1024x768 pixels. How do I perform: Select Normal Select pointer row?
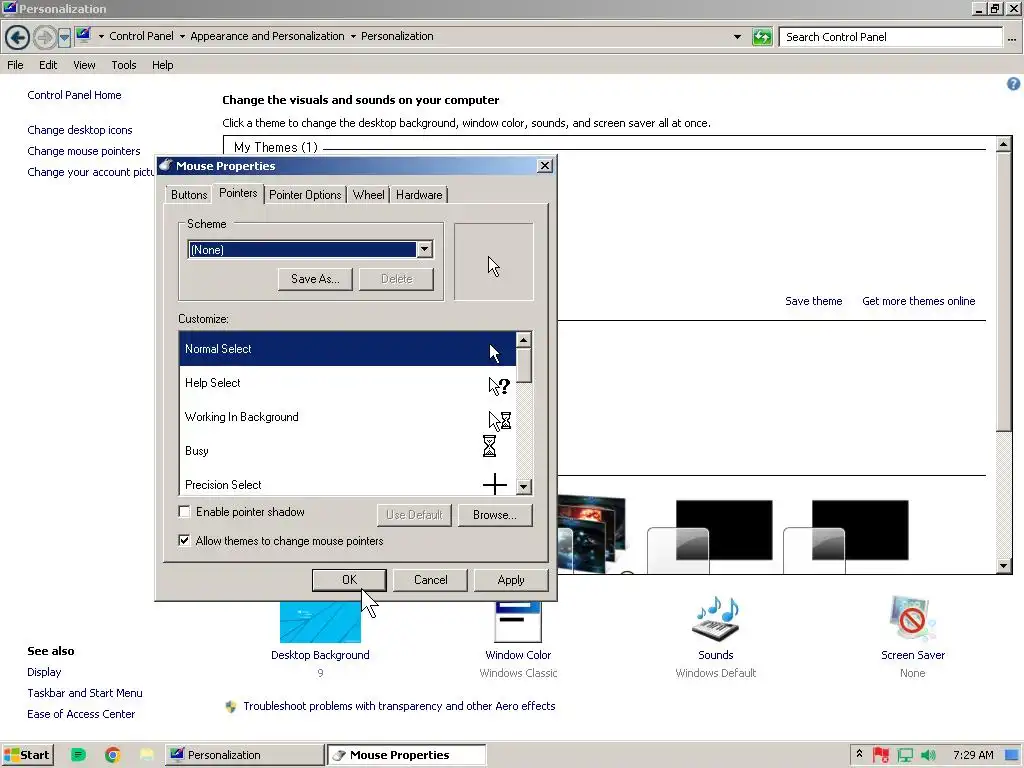[347, 349]
